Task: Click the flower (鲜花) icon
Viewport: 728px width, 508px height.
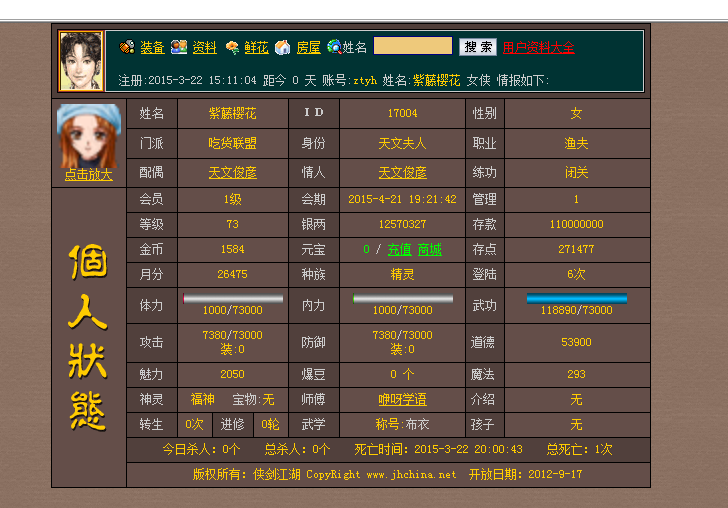Action: (x=232, y=47)
